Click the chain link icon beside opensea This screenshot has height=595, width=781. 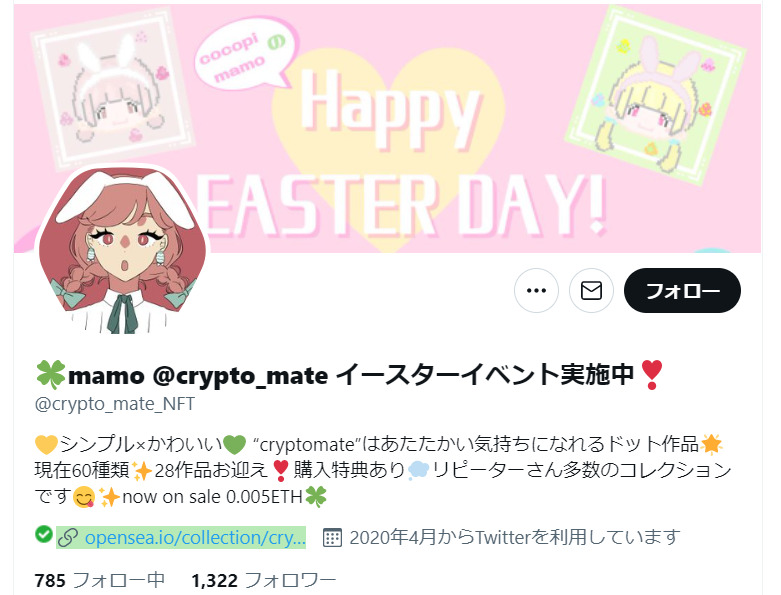(x=68, y=538)
